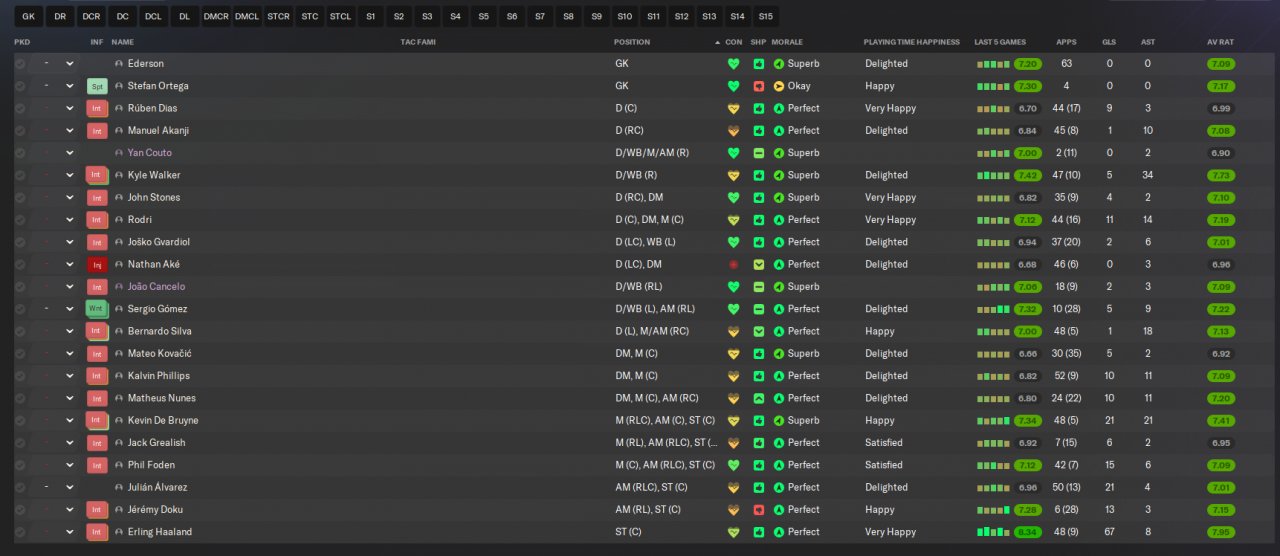The width and height of the screenshot is (1280, 556).
Task: Click João Cancelo's Int status badge
Action: (x=97, y=287)
